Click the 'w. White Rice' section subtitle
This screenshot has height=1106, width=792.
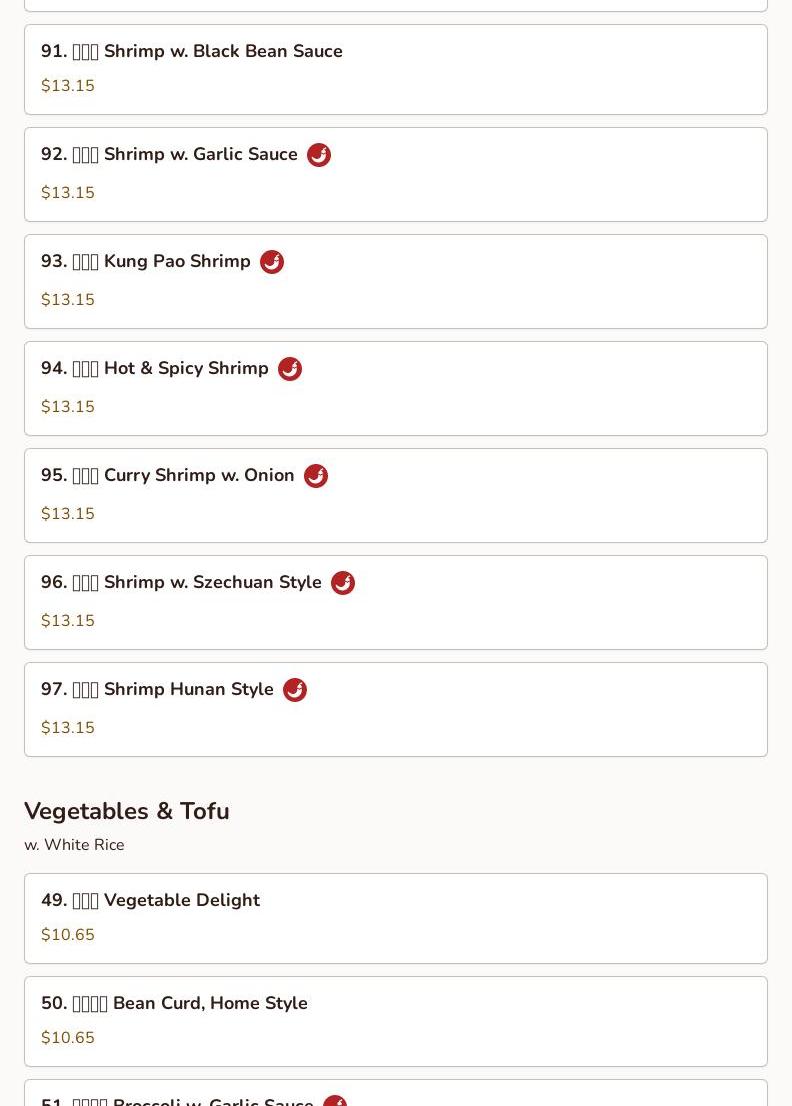74,845
